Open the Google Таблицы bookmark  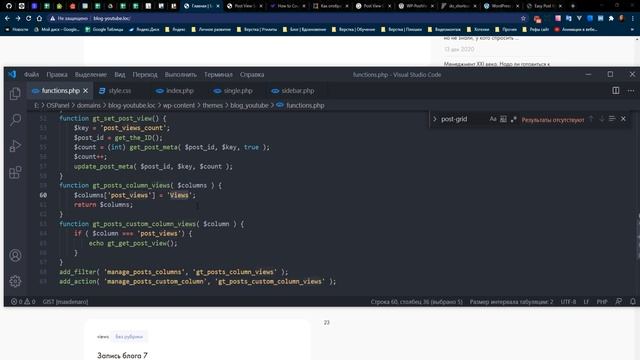[x=104, y=29]
